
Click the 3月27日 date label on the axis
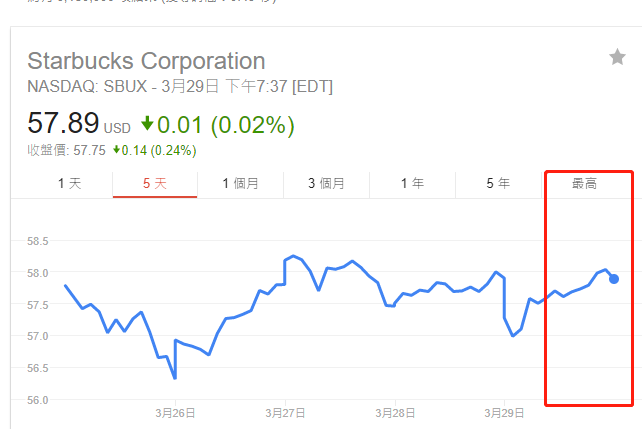coord(286,411)
